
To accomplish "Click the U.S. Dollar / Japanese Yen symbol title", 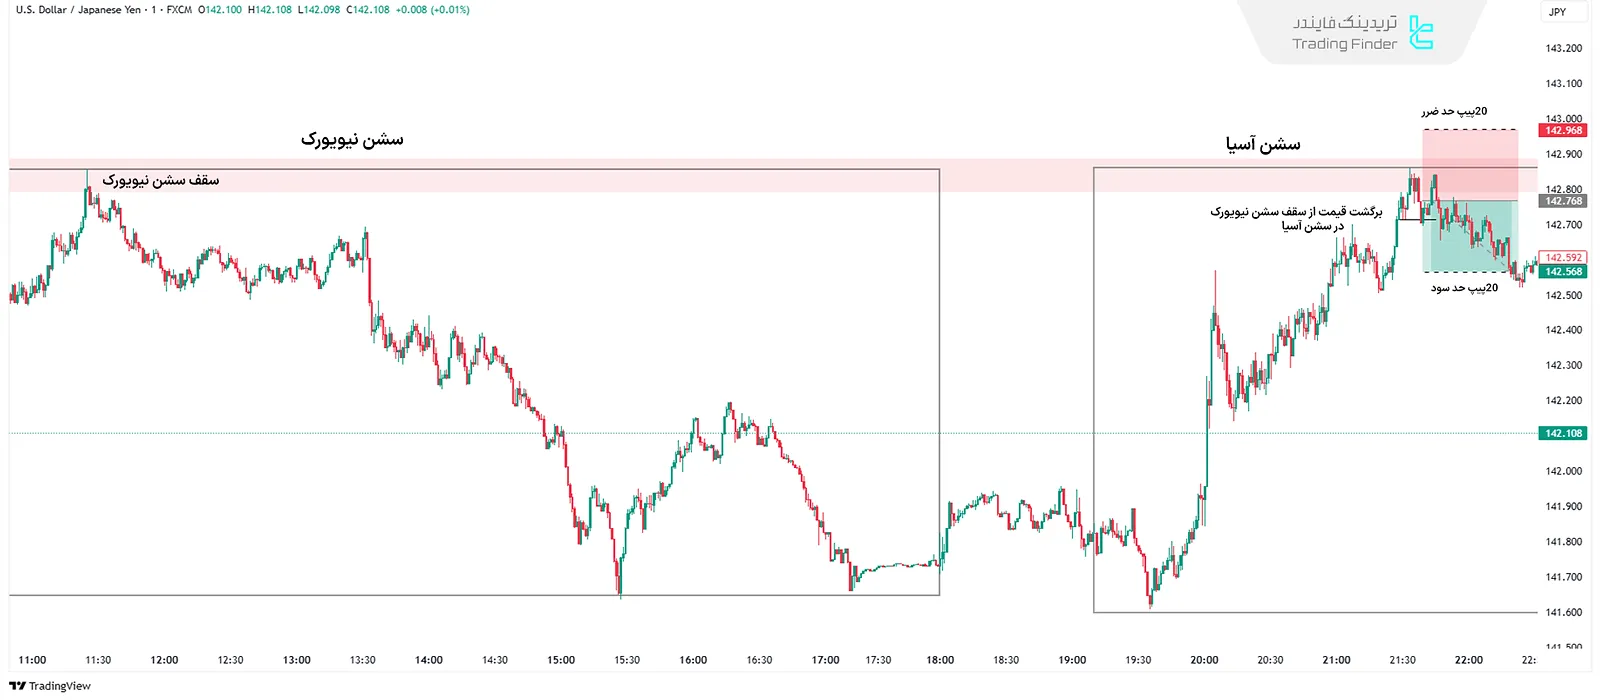I will (x=78, y=10).
